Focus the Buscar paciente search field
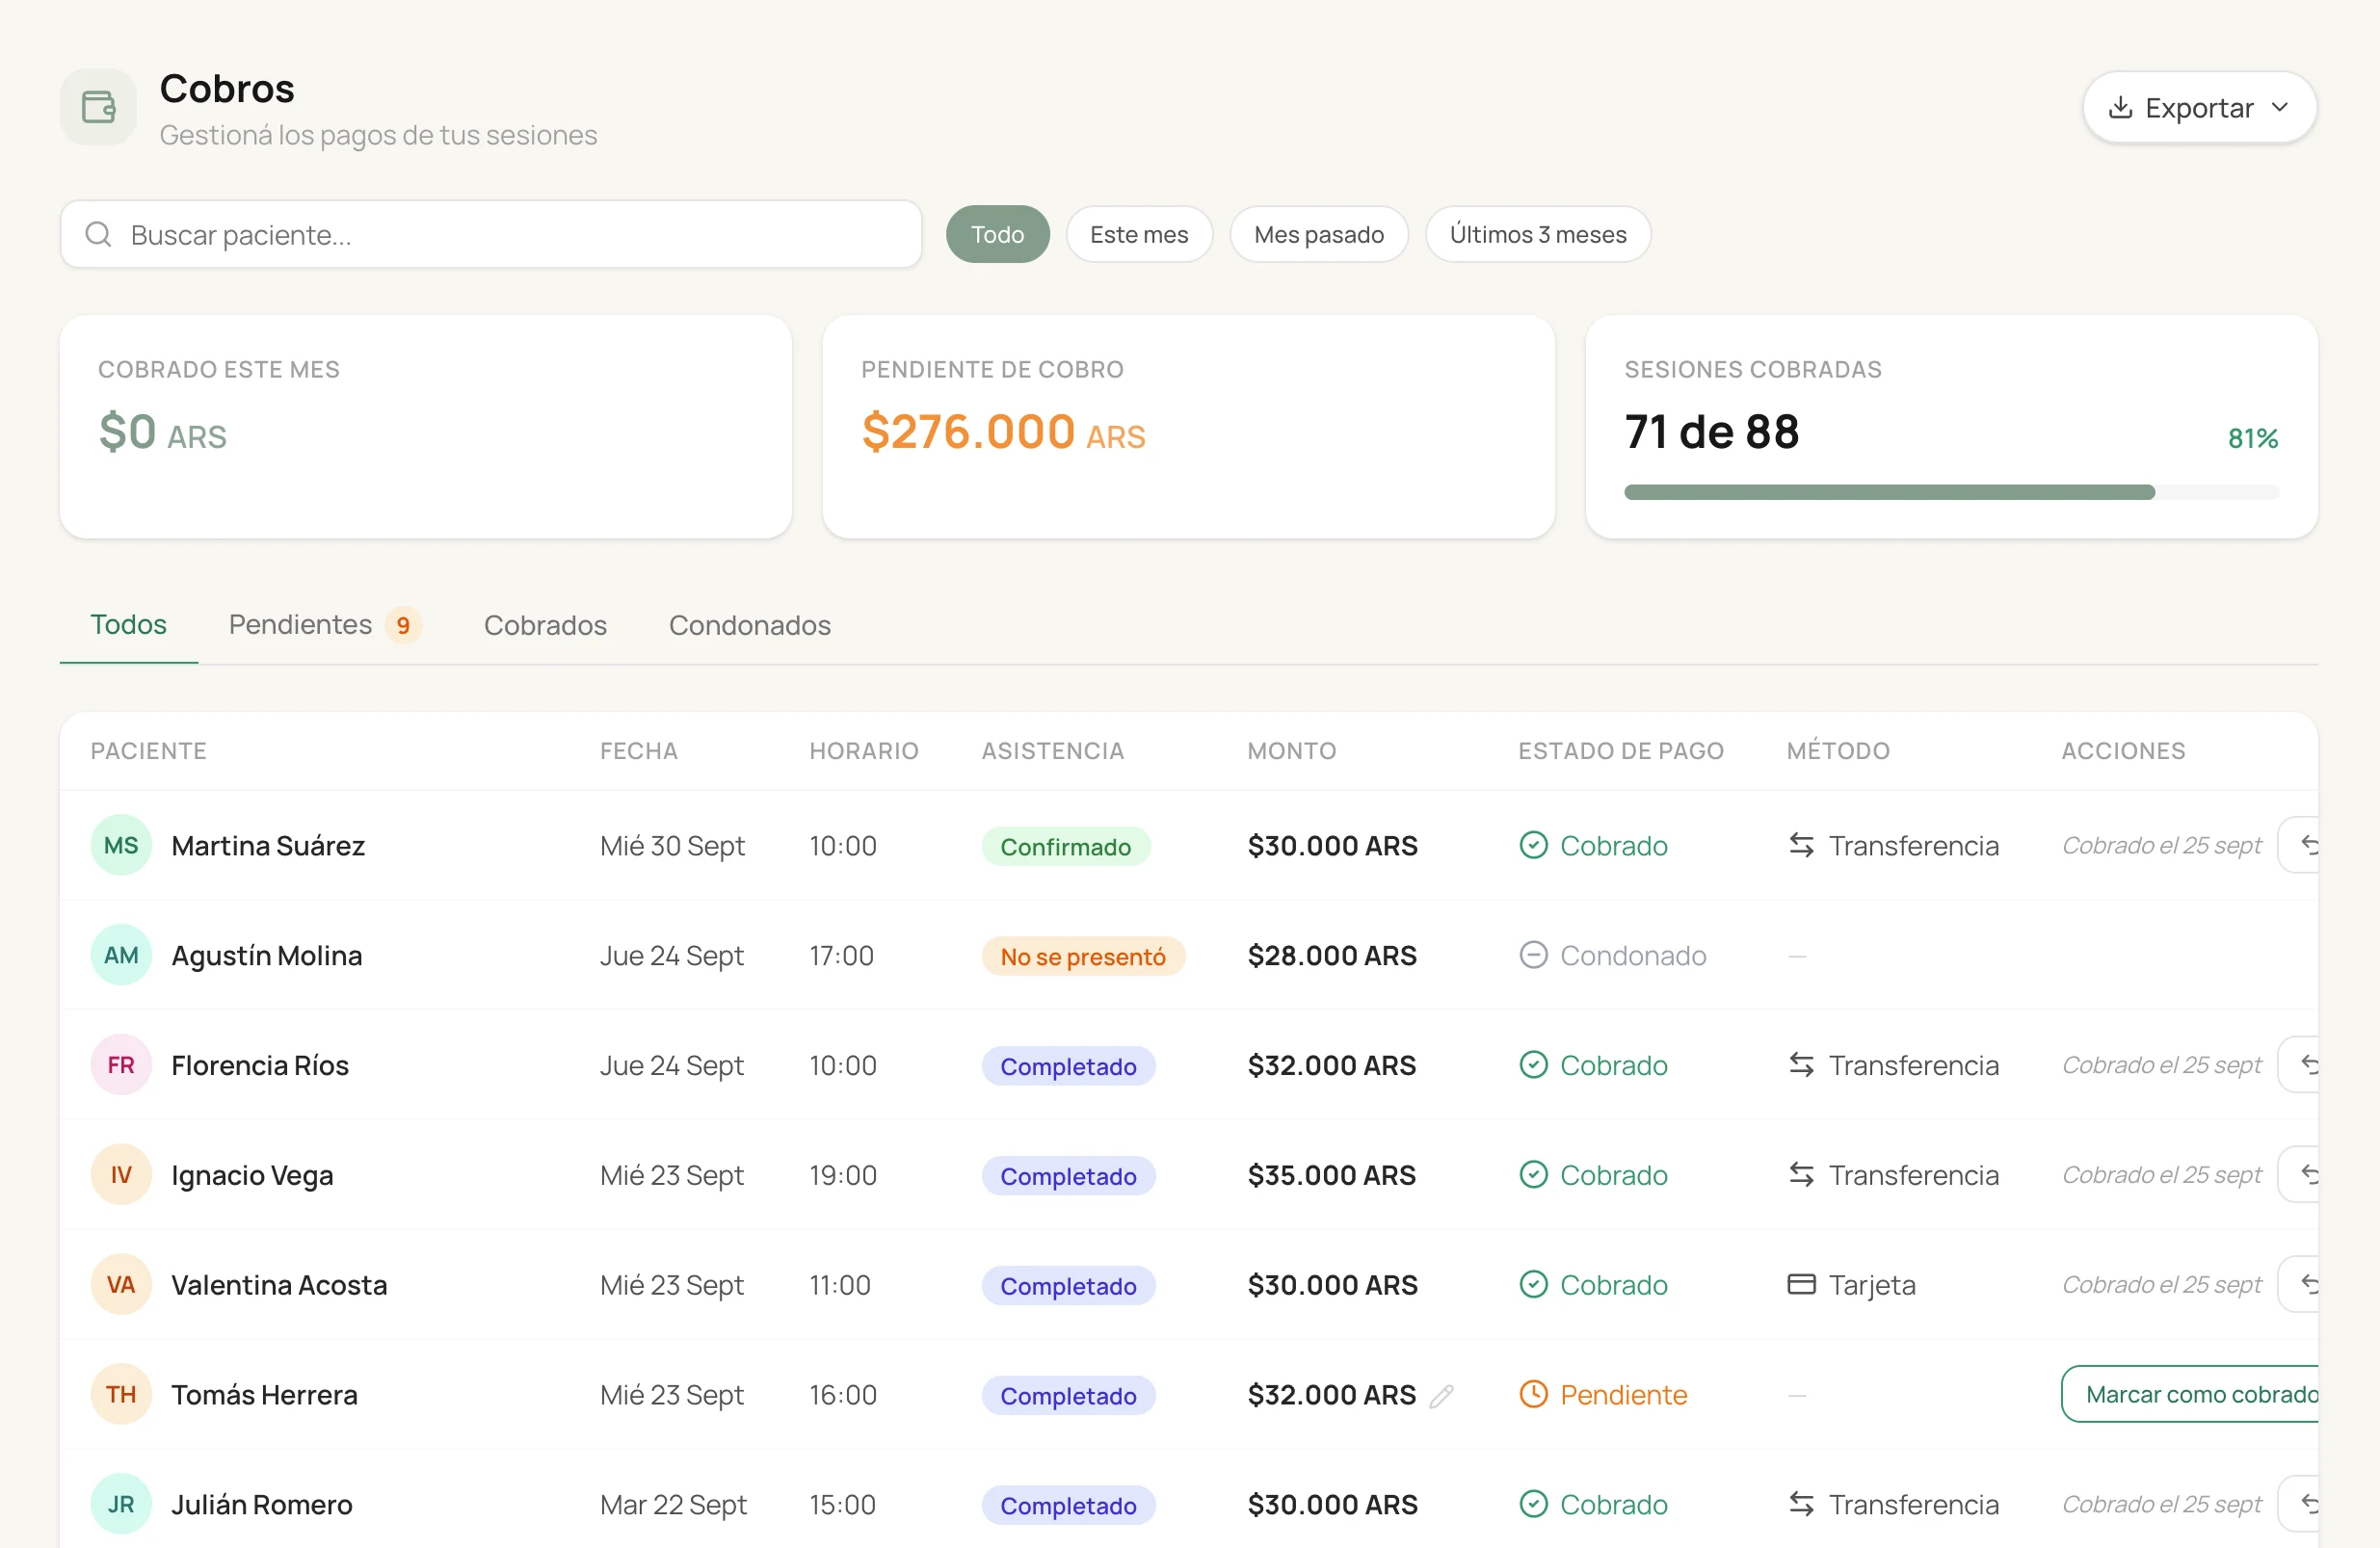The image size is (2380, 1548). [x=491, y=234]
